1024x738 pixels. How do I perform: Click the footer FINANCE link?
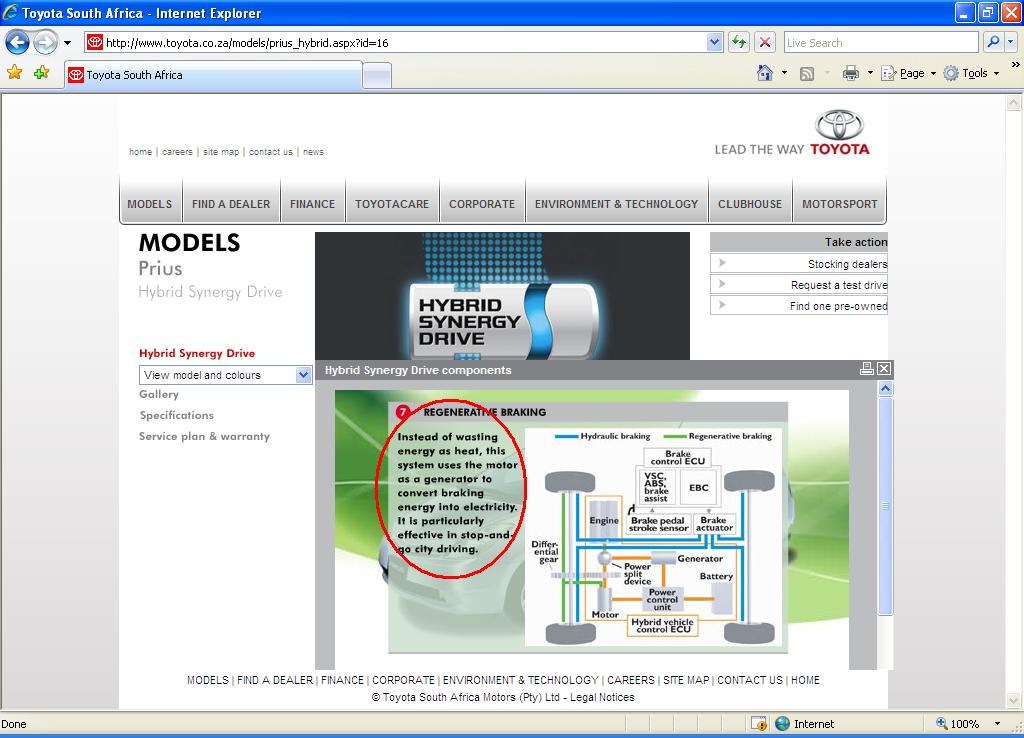[x=342, y=680]
